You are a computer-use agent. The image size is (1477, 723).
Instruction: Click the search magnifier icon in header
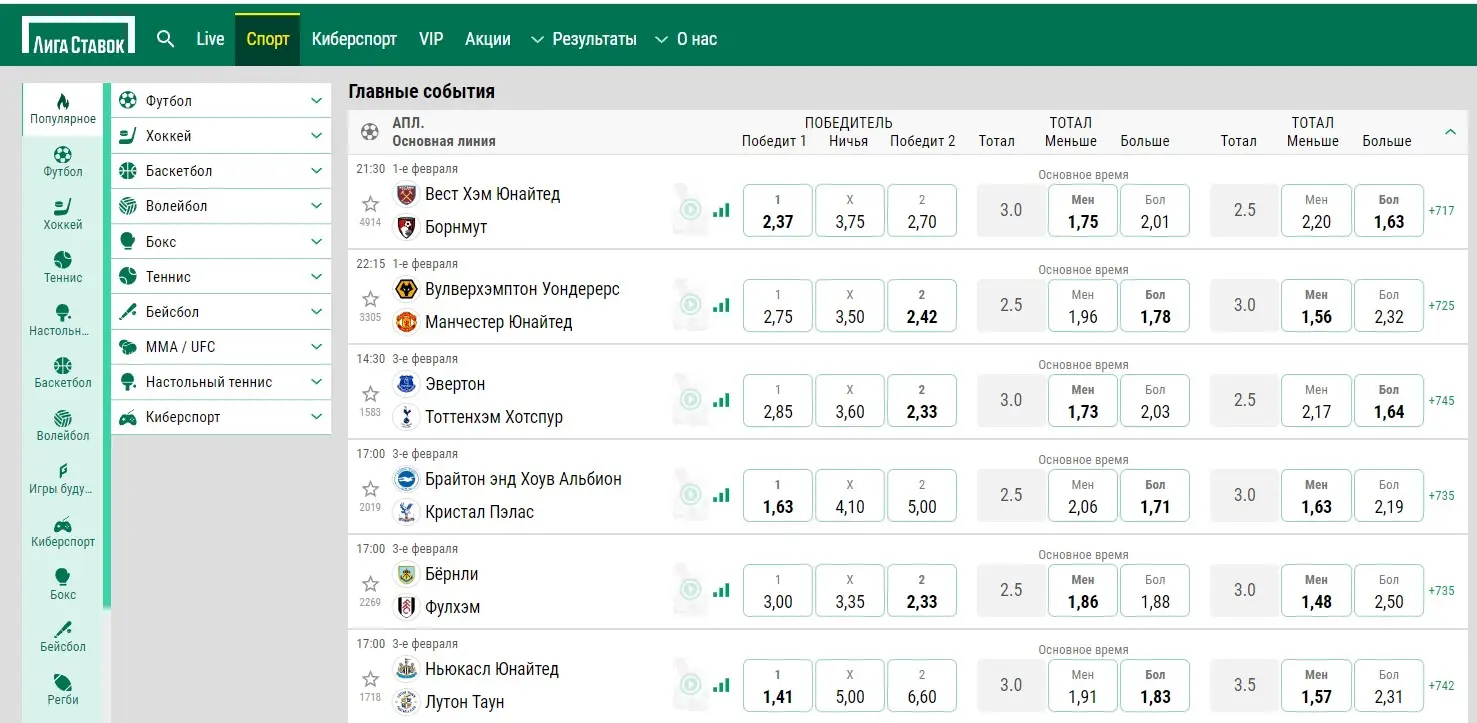tap(166, 39)
